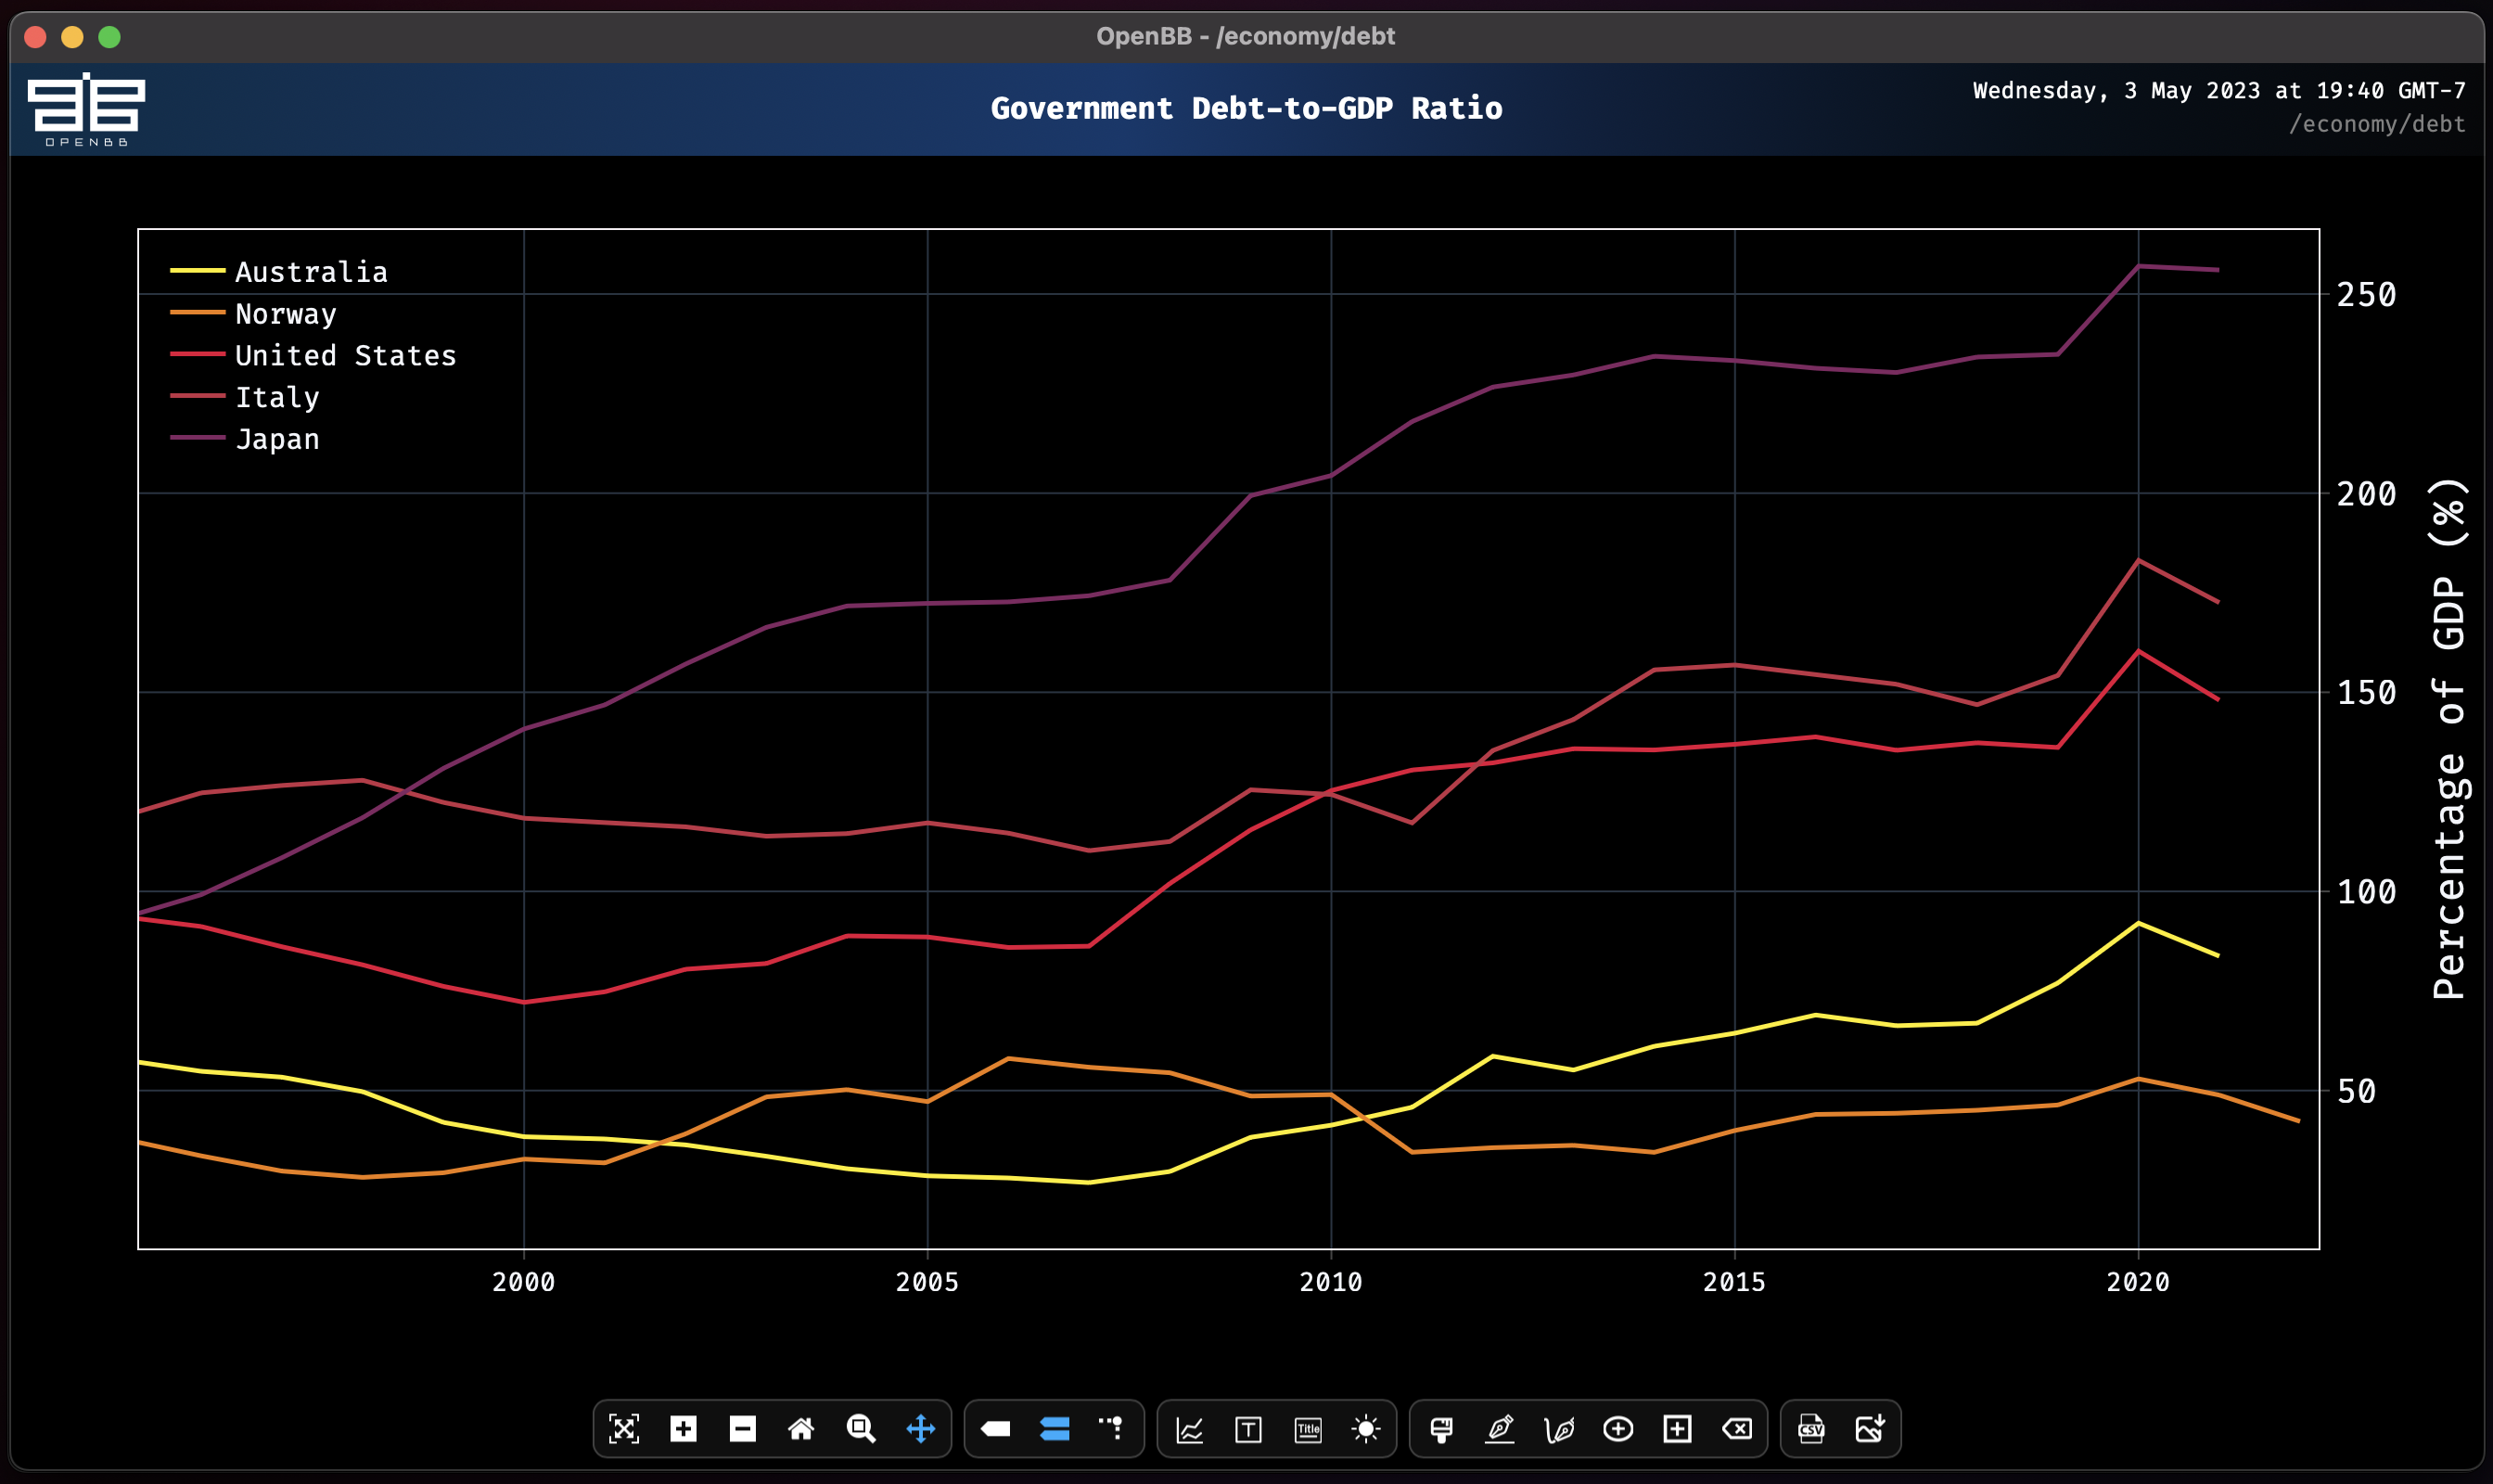The height and width of the screenshot is (1484, 2493).
Task: Zoom out with the minus icon
Action: pos(742,1428)
